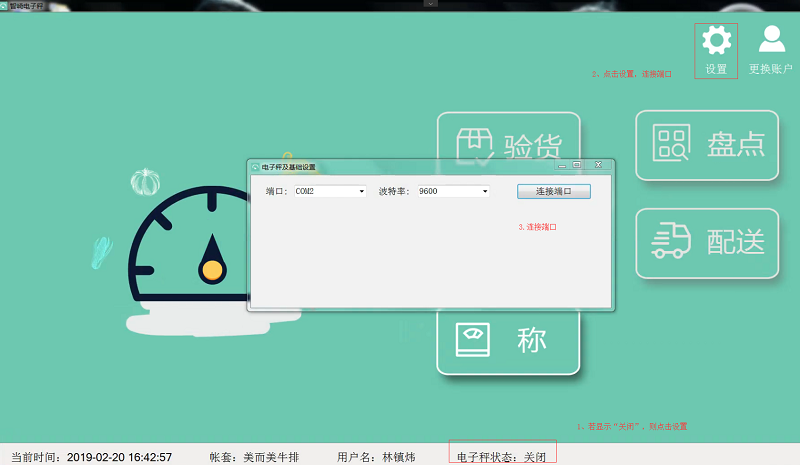
Task: Open 设置 via the gear icon
Action: click(x=716, y=42)
